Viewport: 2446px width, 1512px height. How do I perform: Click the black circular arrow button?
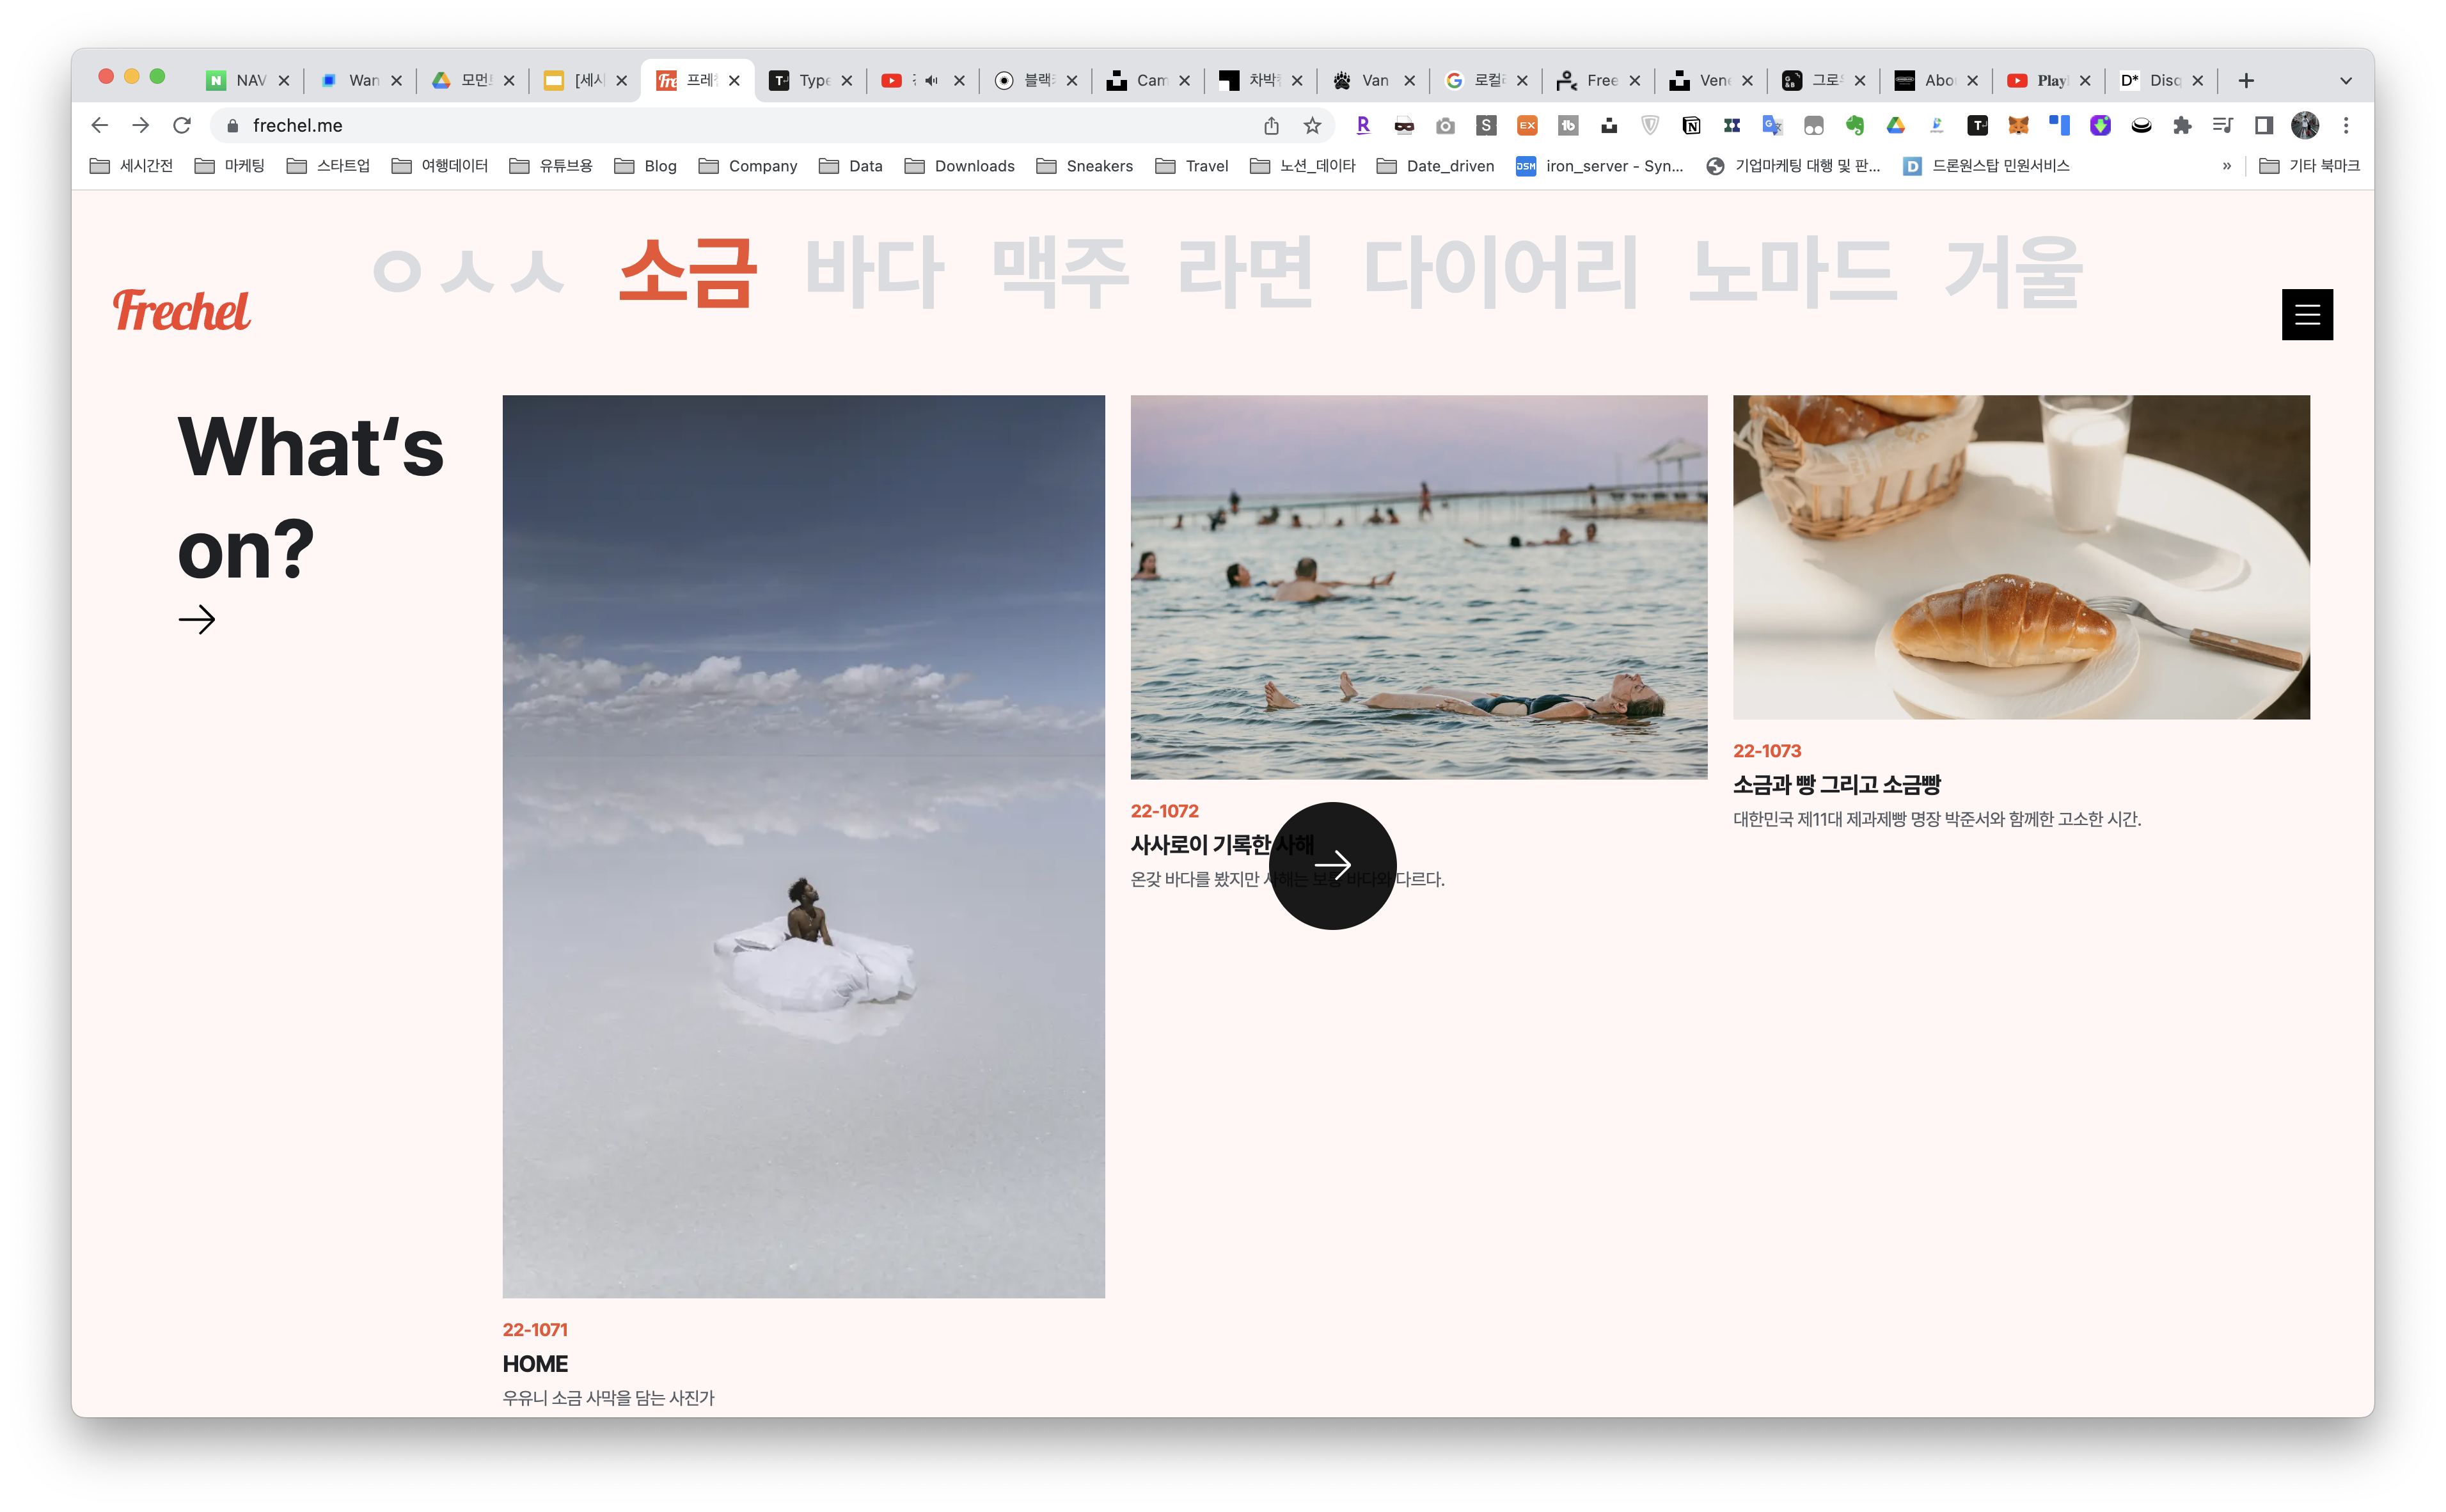[x=1332, y=865]
